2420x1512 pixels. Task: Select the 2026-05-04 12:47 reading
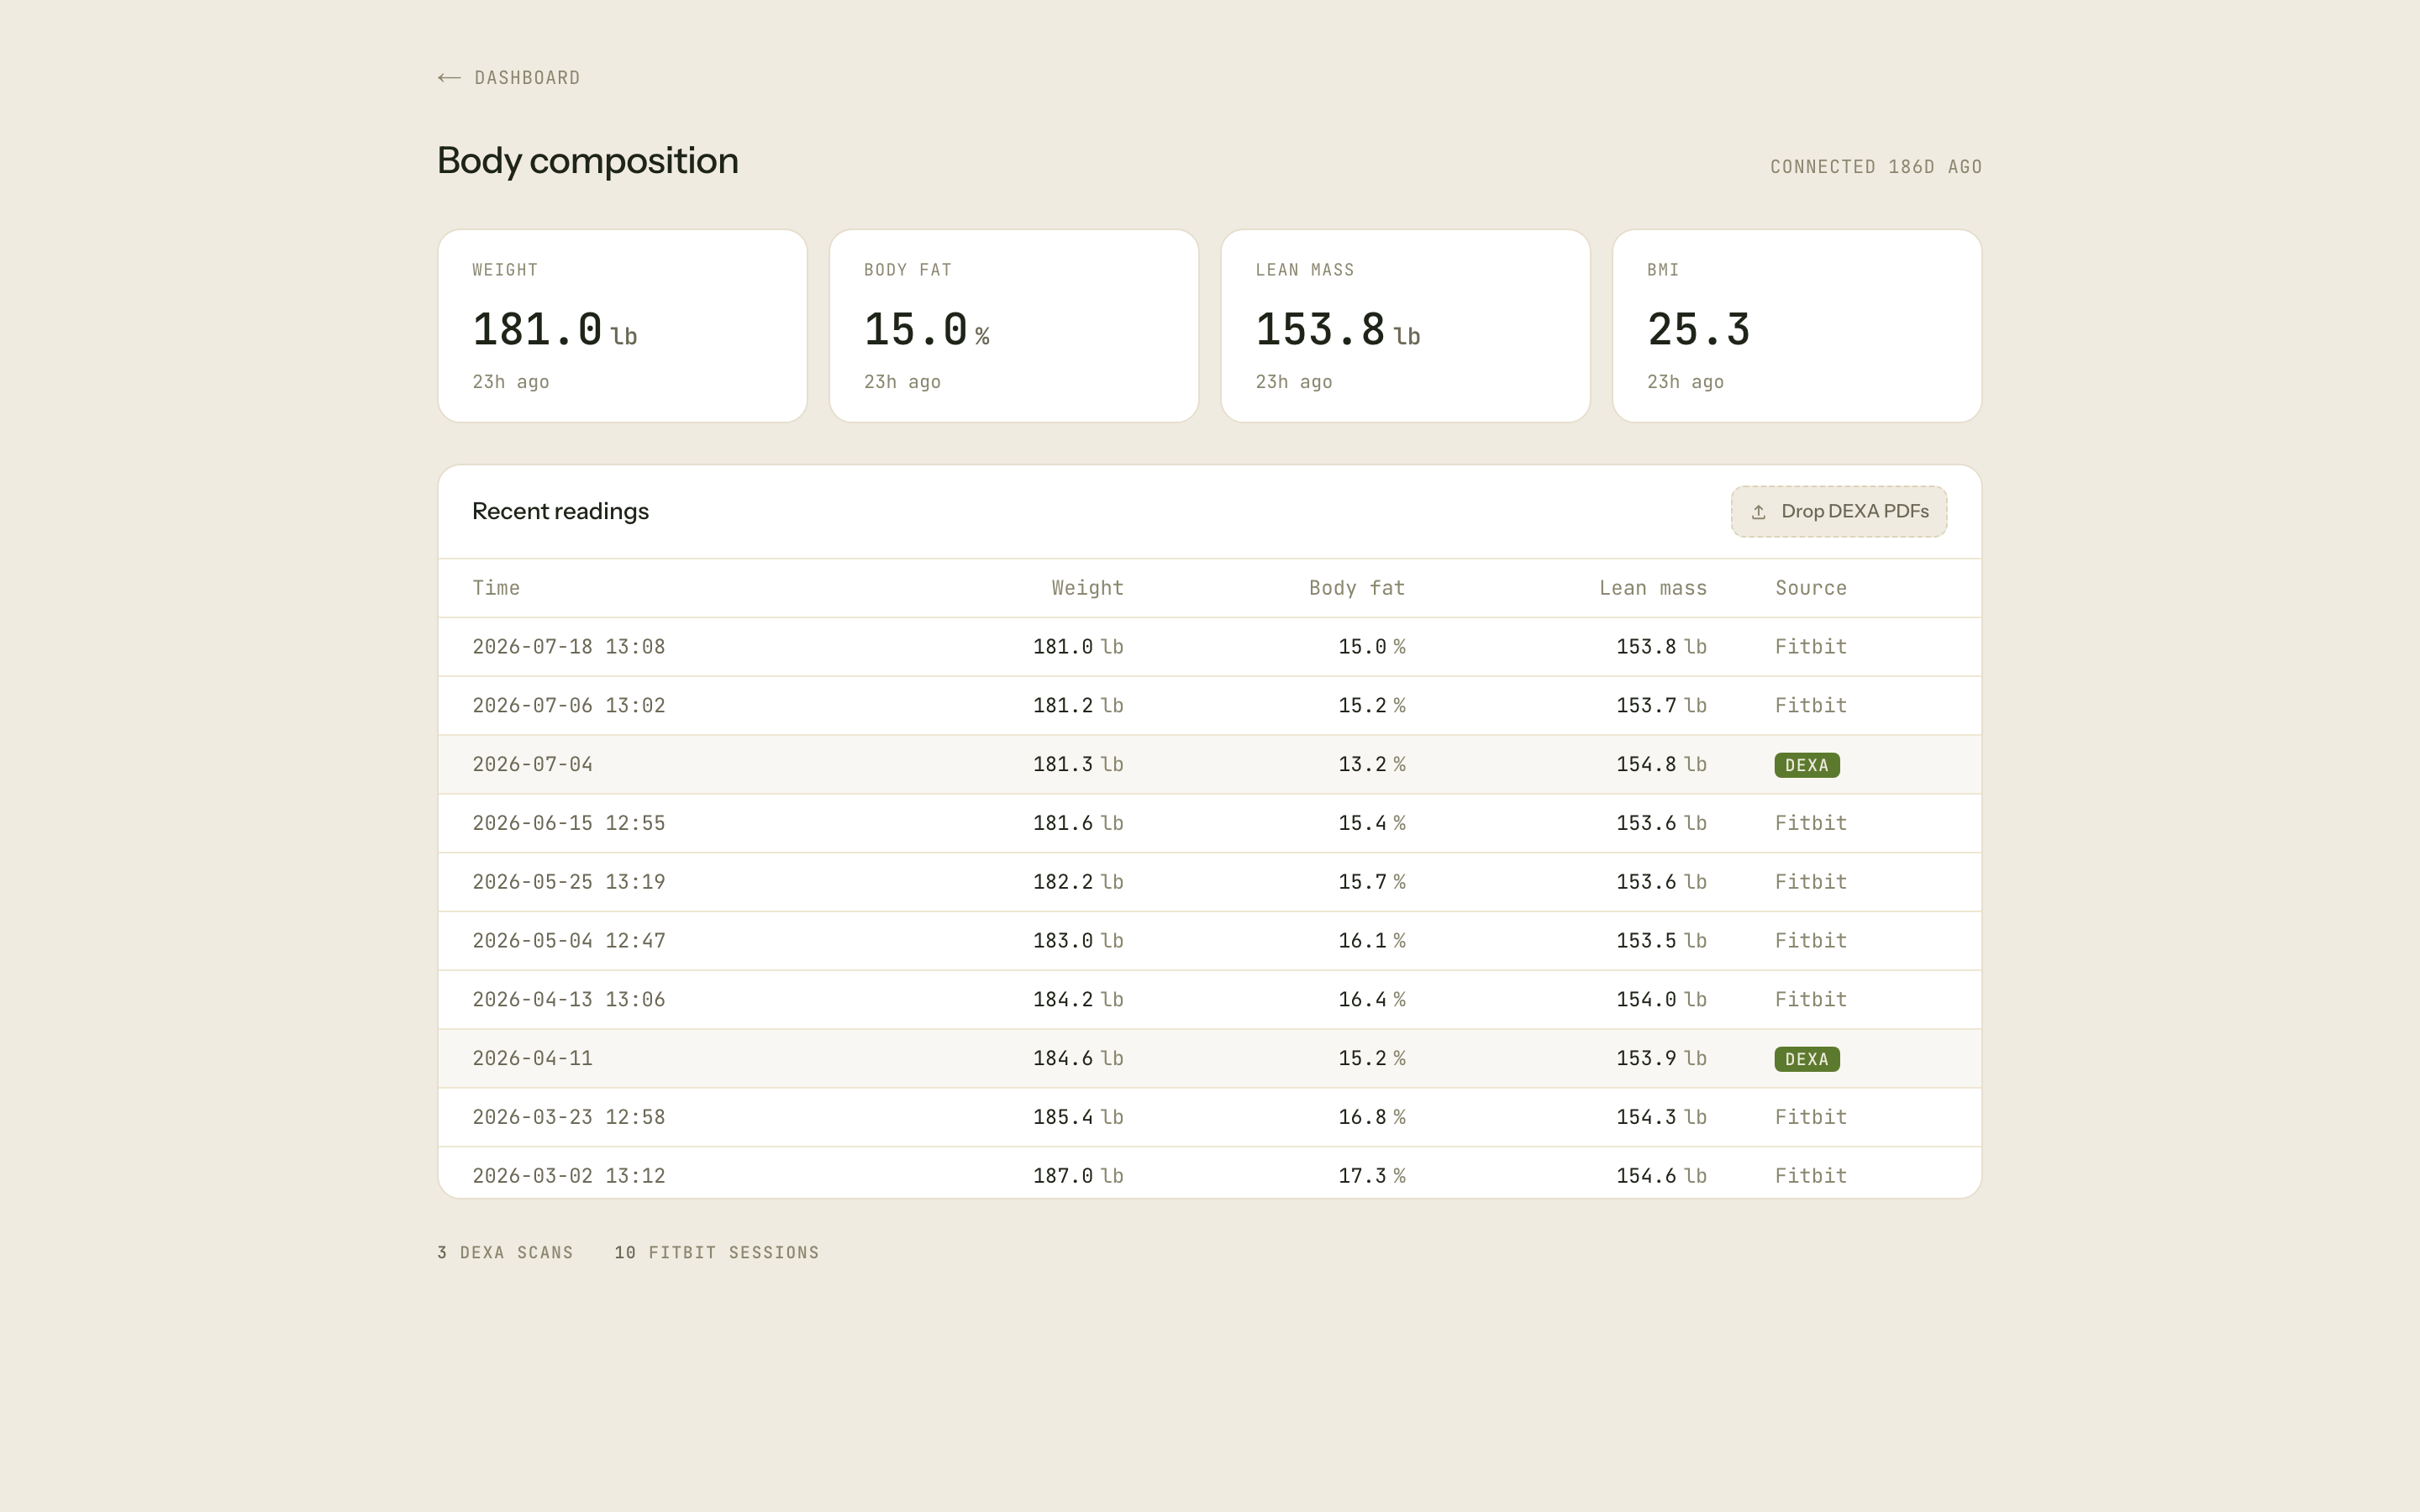pyautogui.click(x=1210, y=941)
